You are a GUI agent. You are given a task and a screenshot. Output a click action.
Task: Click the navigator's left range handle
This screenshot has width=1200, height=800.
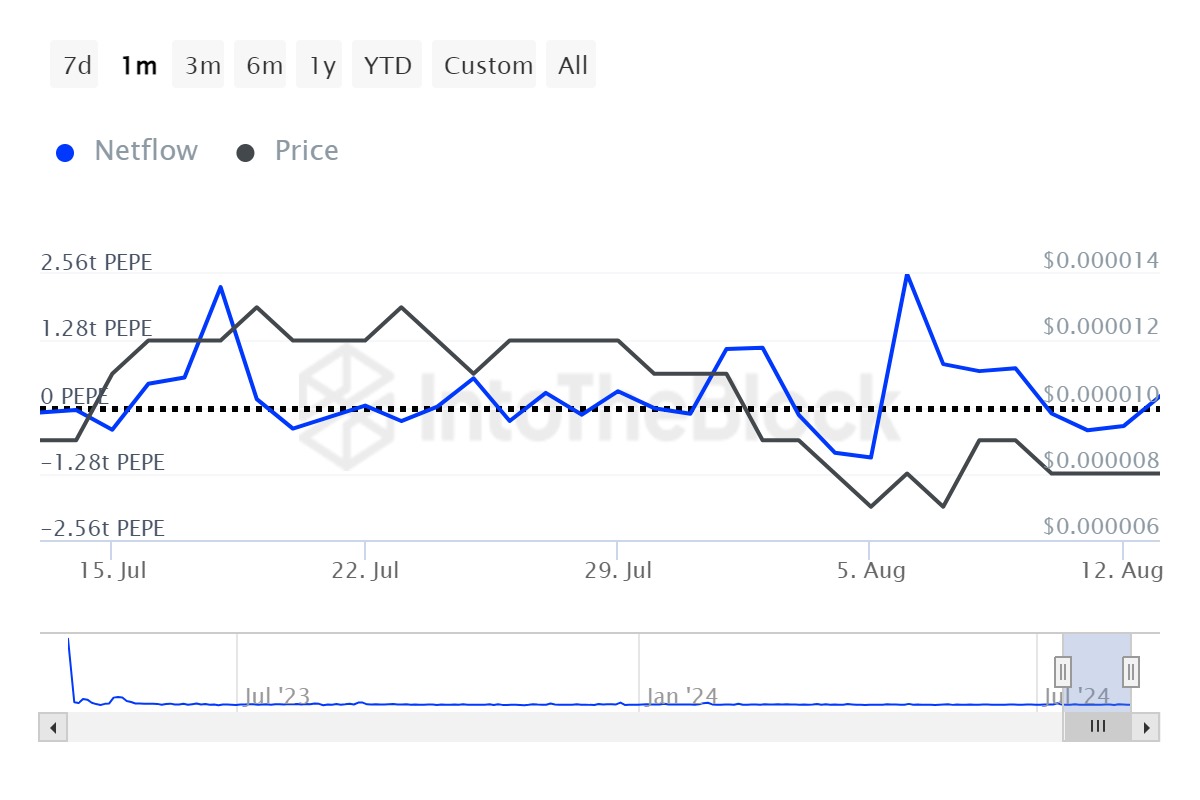pyautogui.click(x=1063, y=669)
